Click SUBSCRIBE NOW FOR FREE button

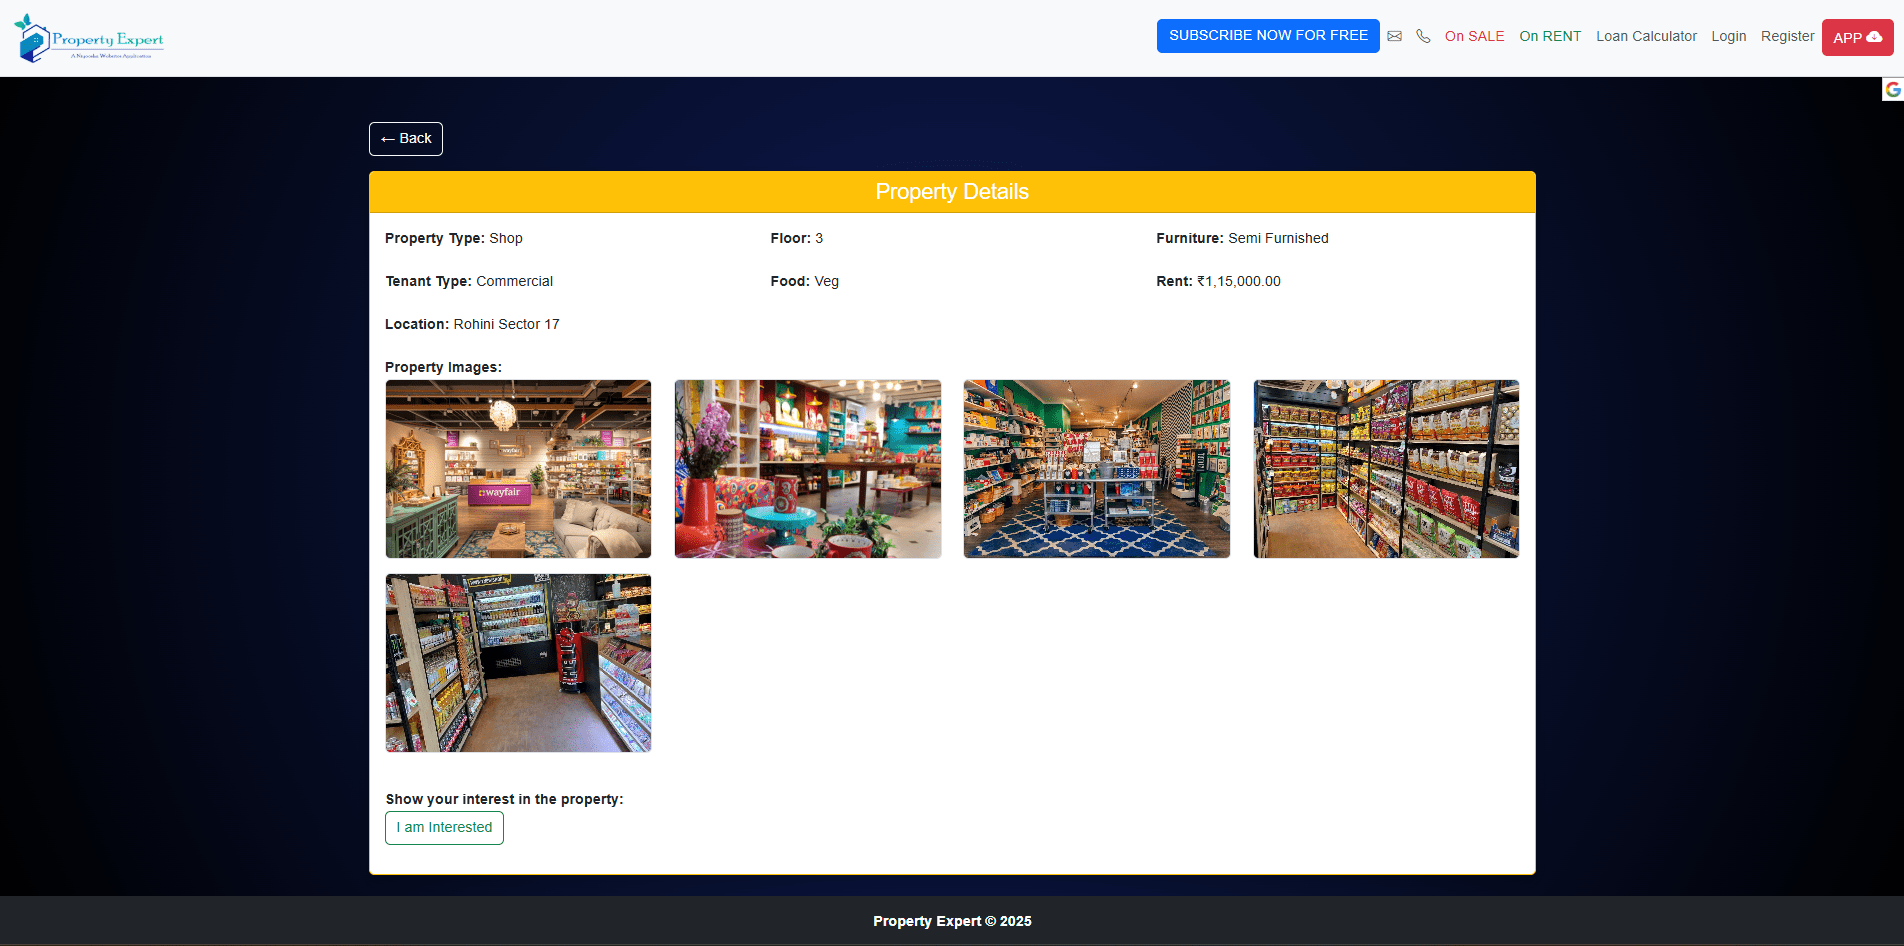pos(1267,36)
